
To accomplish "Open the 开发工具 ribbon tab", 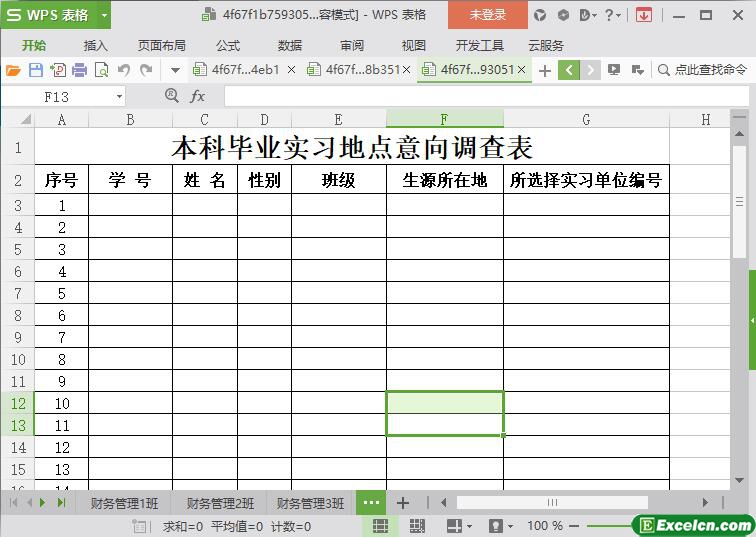I will pyautogui.click(x=480, y=46).
